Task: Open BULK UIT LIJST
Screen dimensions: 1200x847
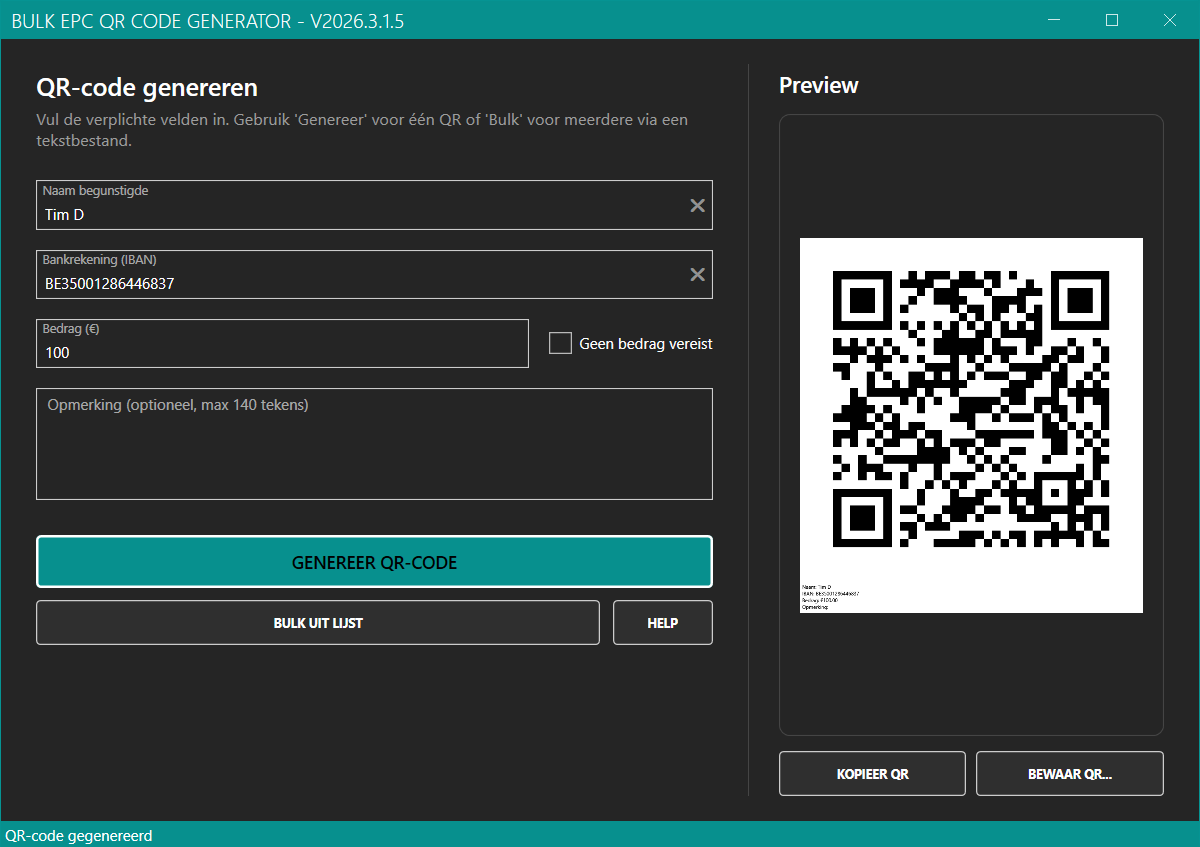Action: (x=318, y=623)
